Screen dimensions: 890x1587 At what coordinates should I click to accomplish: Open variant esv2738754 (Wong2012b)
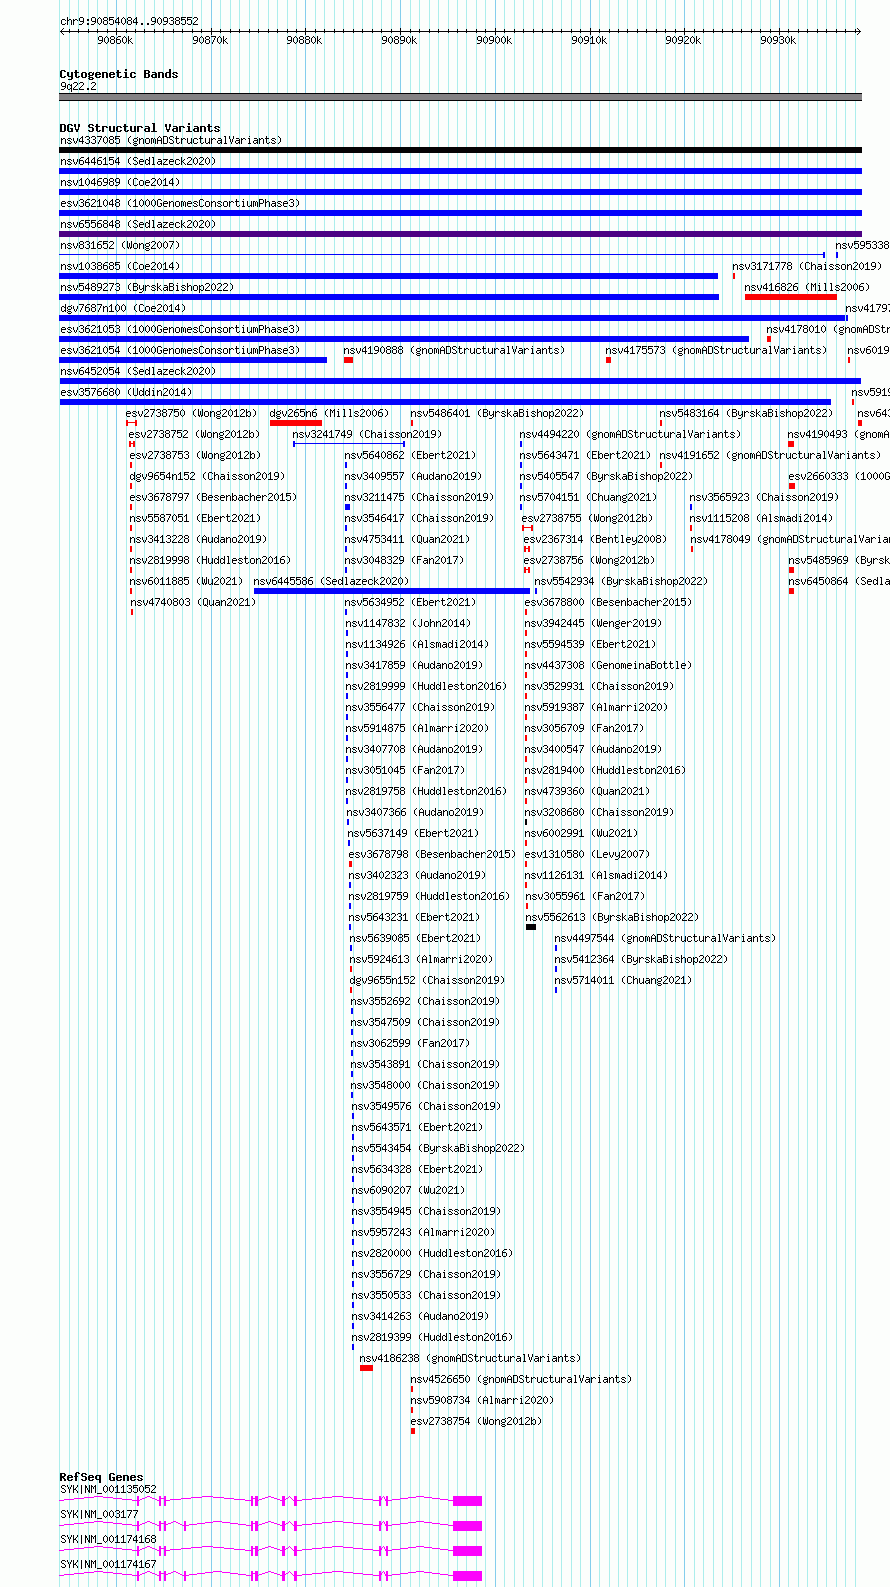476,1421
